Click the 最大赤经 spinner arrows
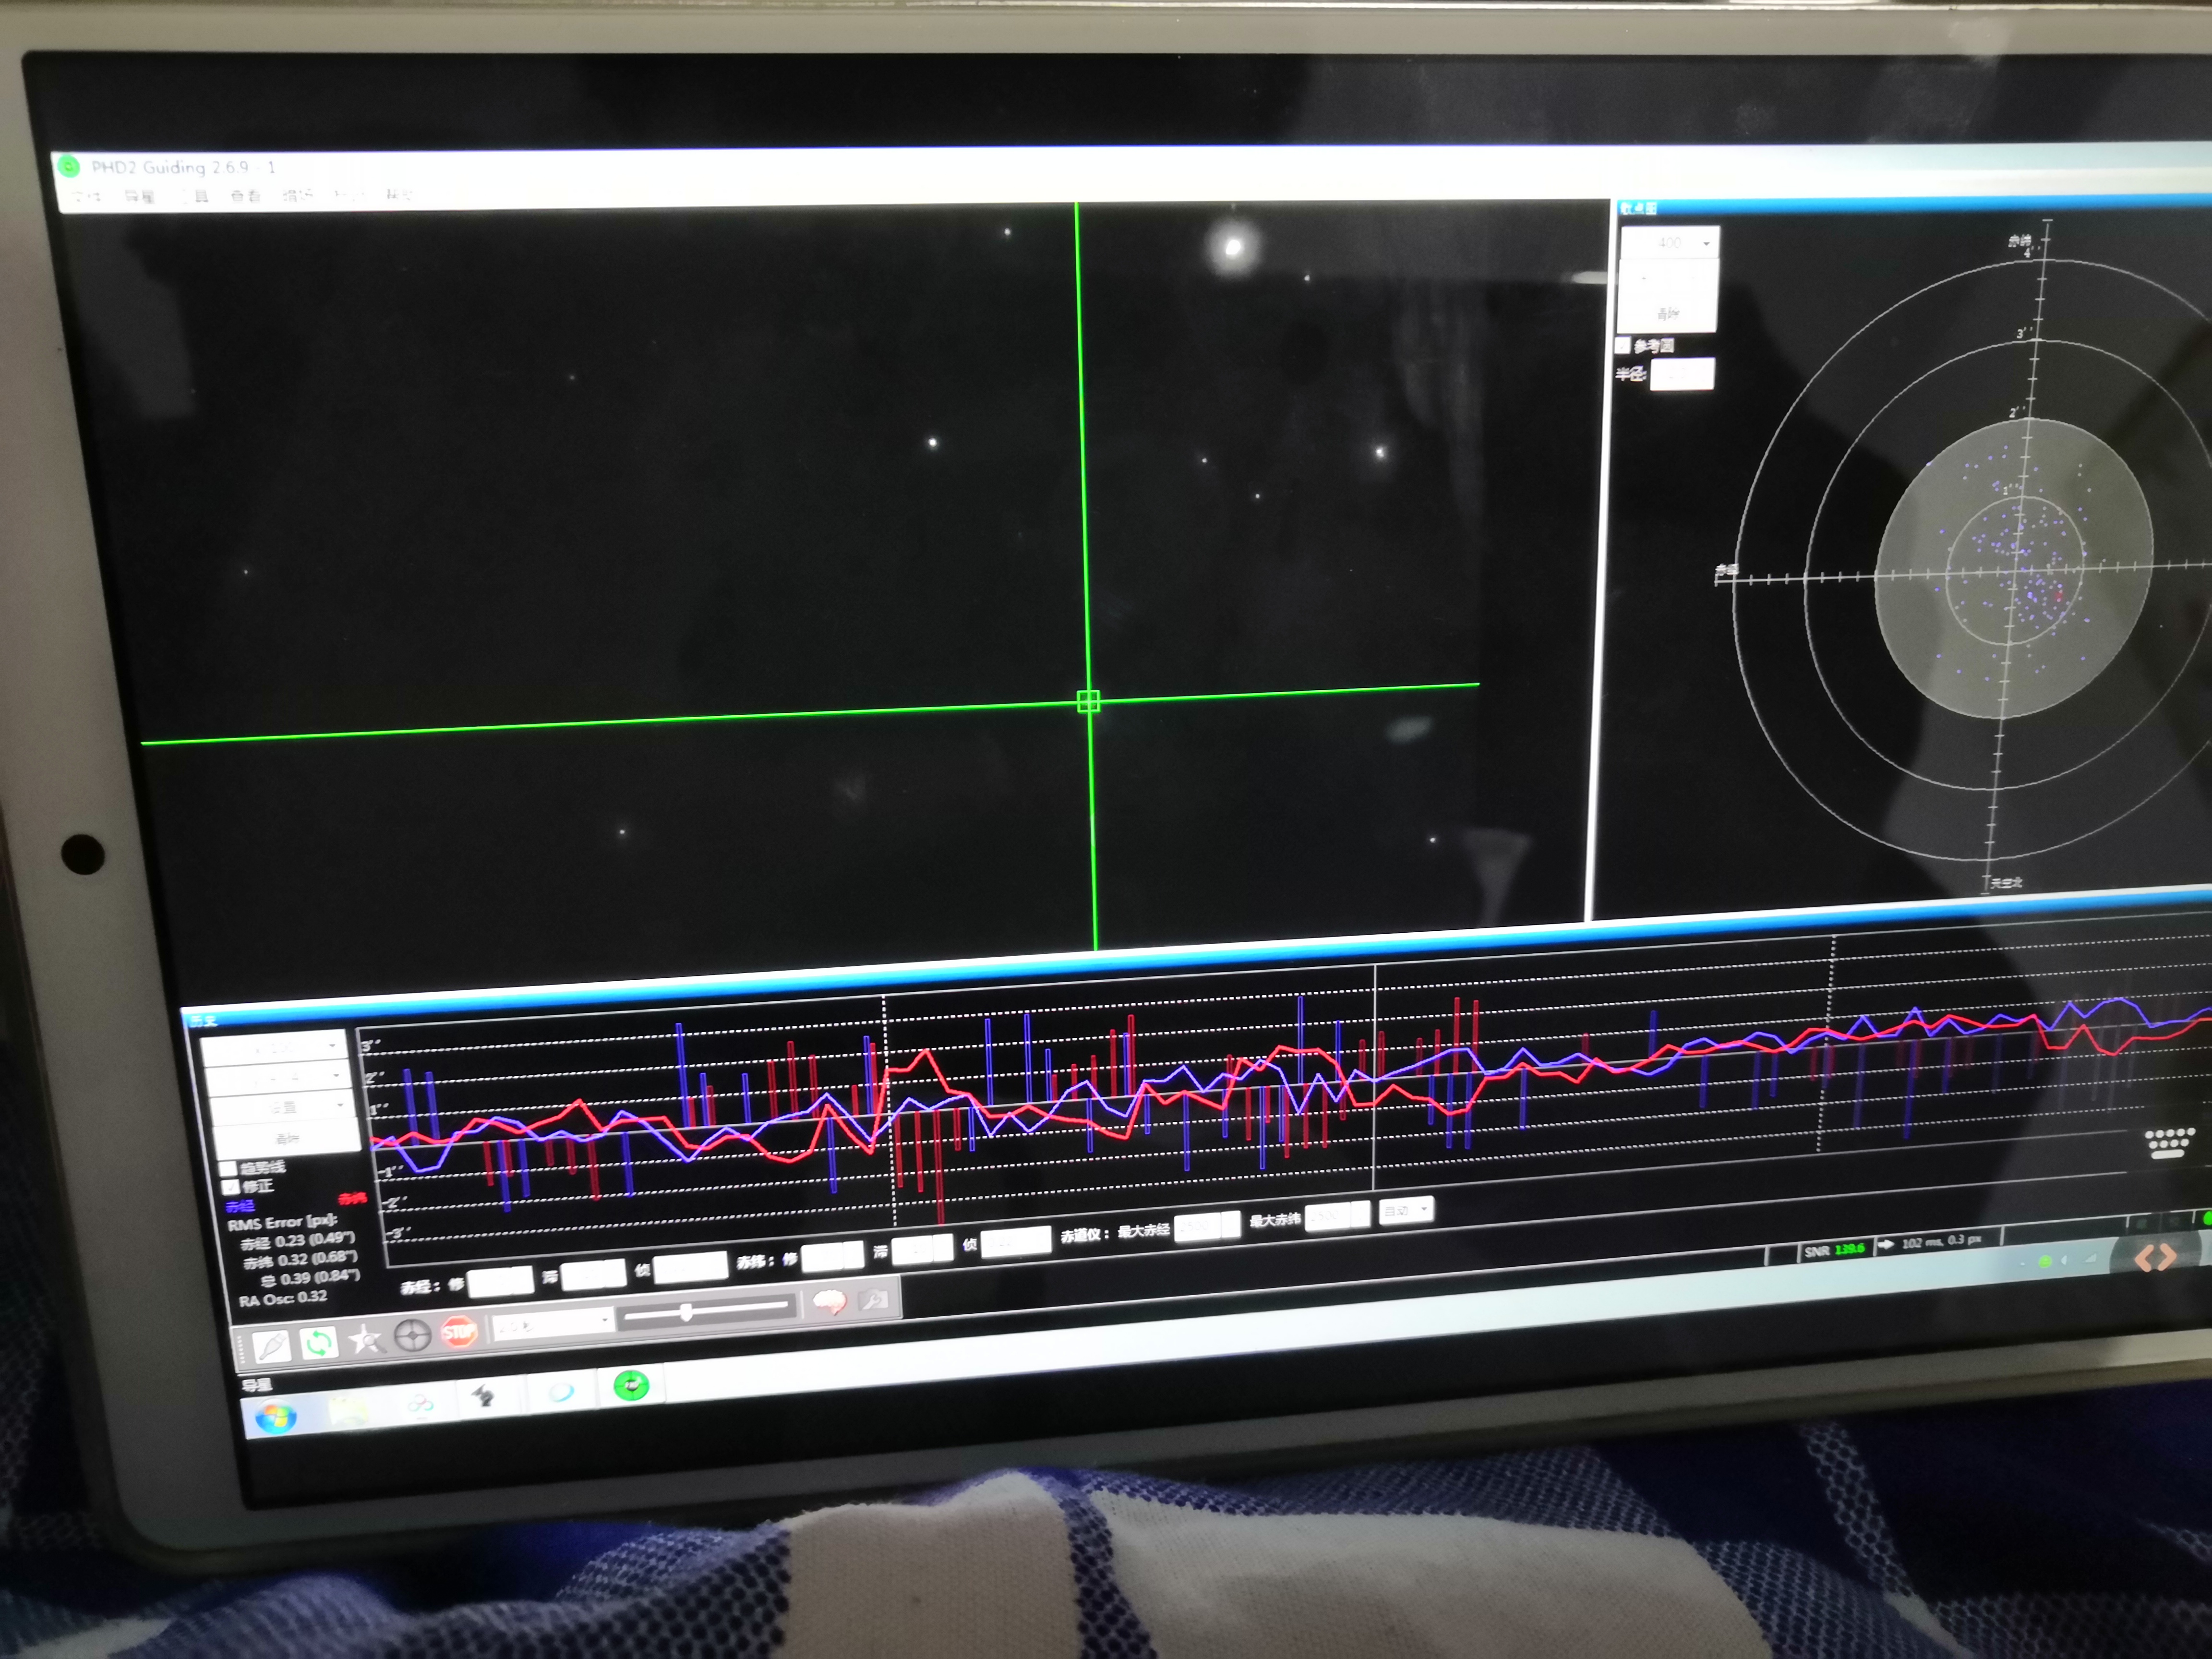Viewport: 2212px width, 1659px height. (1231, 1224)
